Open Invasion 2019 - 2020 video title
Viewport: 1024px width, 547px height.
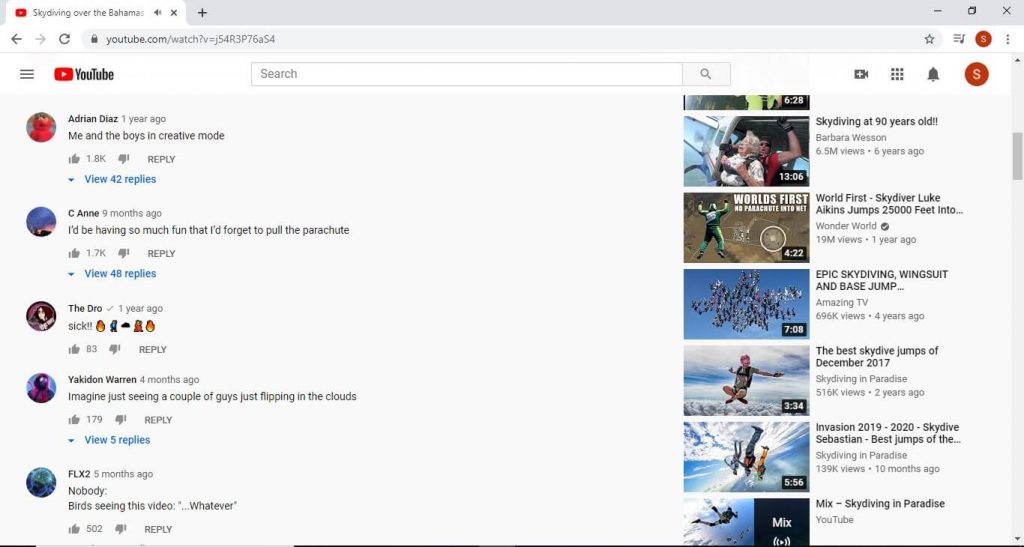pos(888,433)
